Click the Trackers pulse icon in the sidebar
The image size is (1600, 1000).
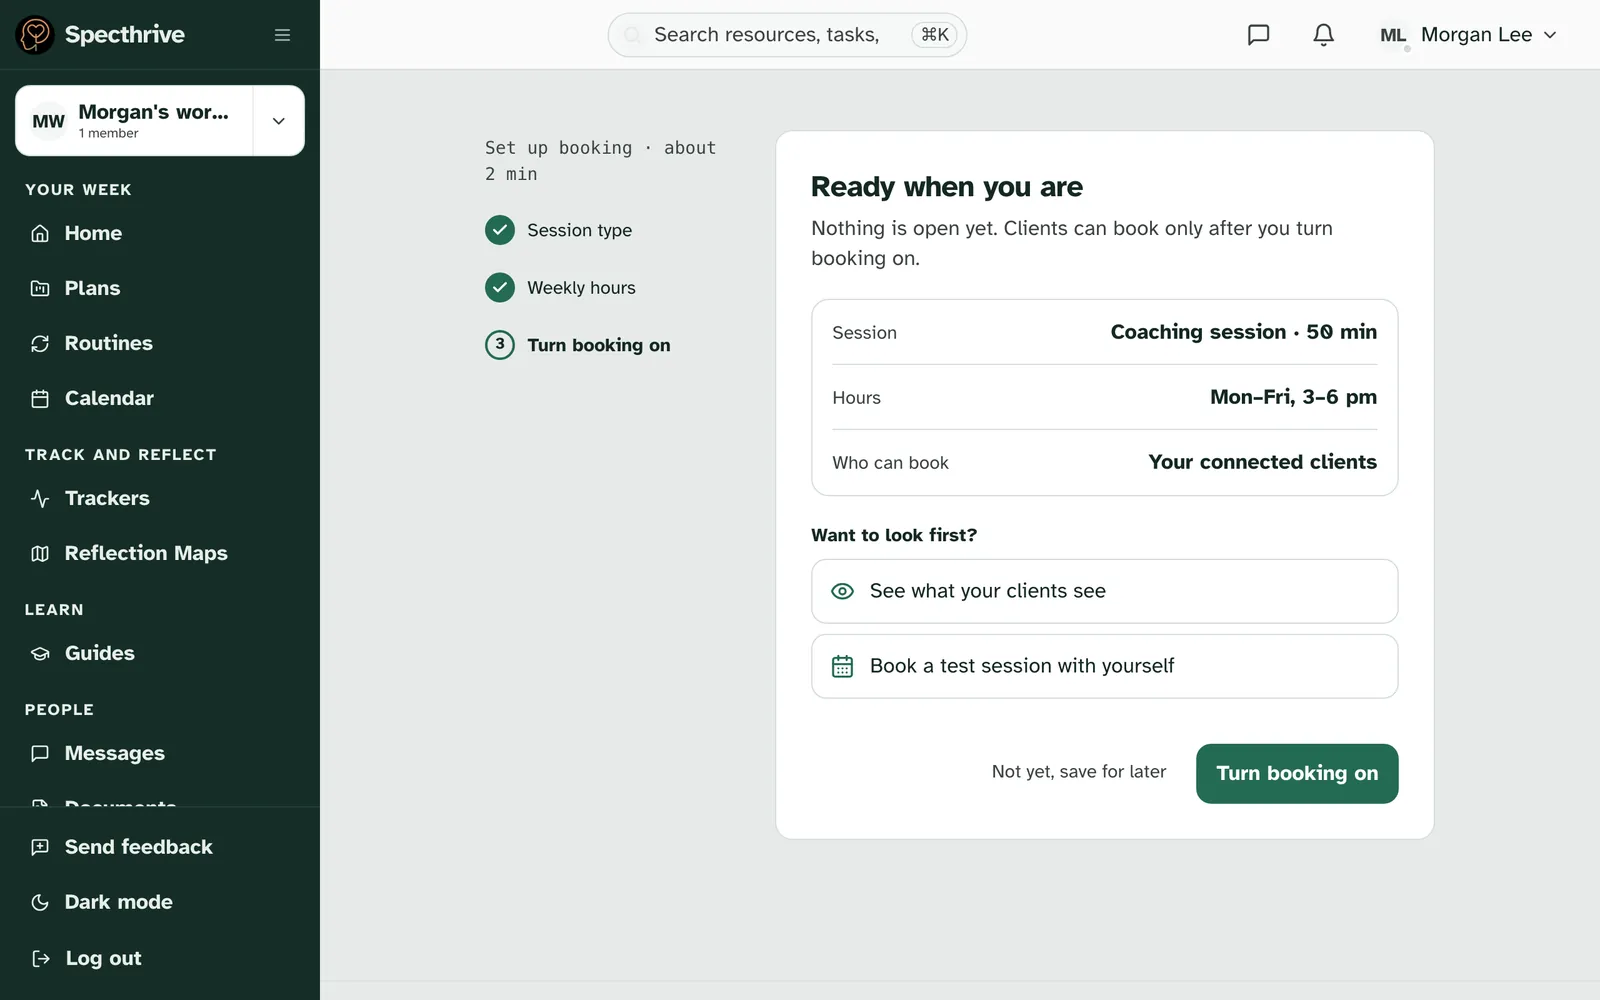pos(40,498)
